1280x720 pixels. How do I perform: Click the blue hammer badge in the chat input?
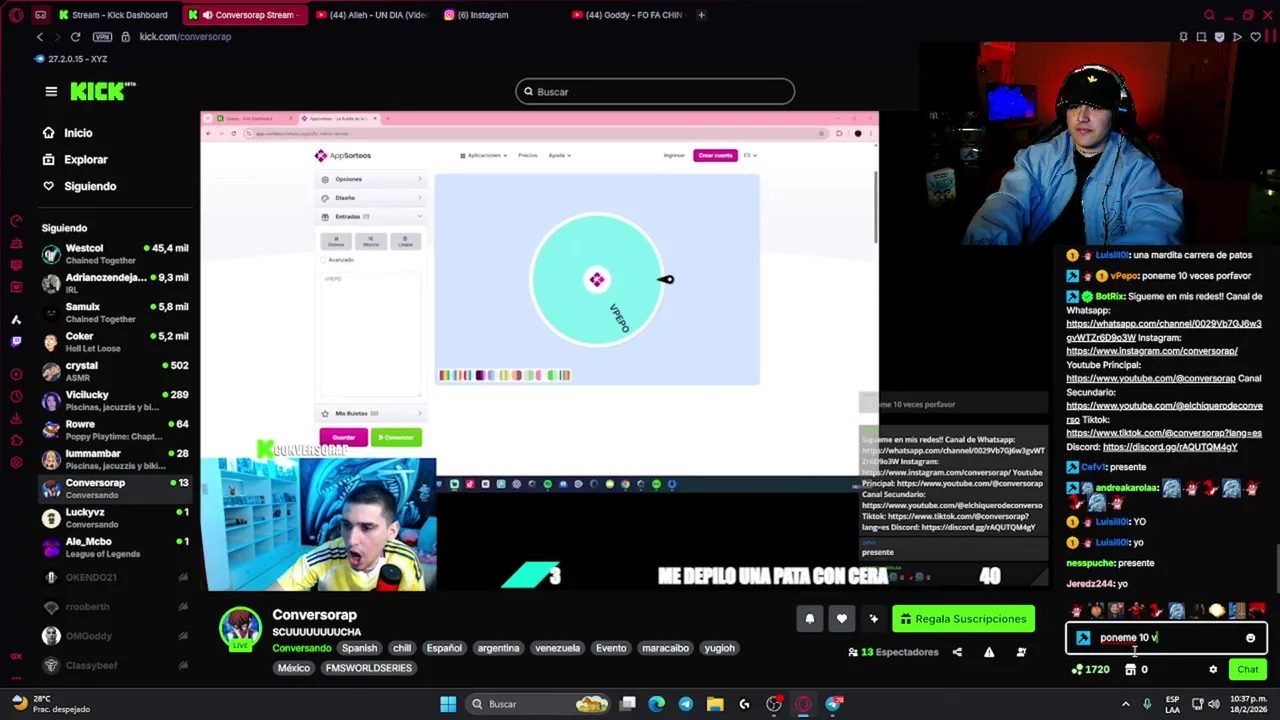[x=1083, y=638]
